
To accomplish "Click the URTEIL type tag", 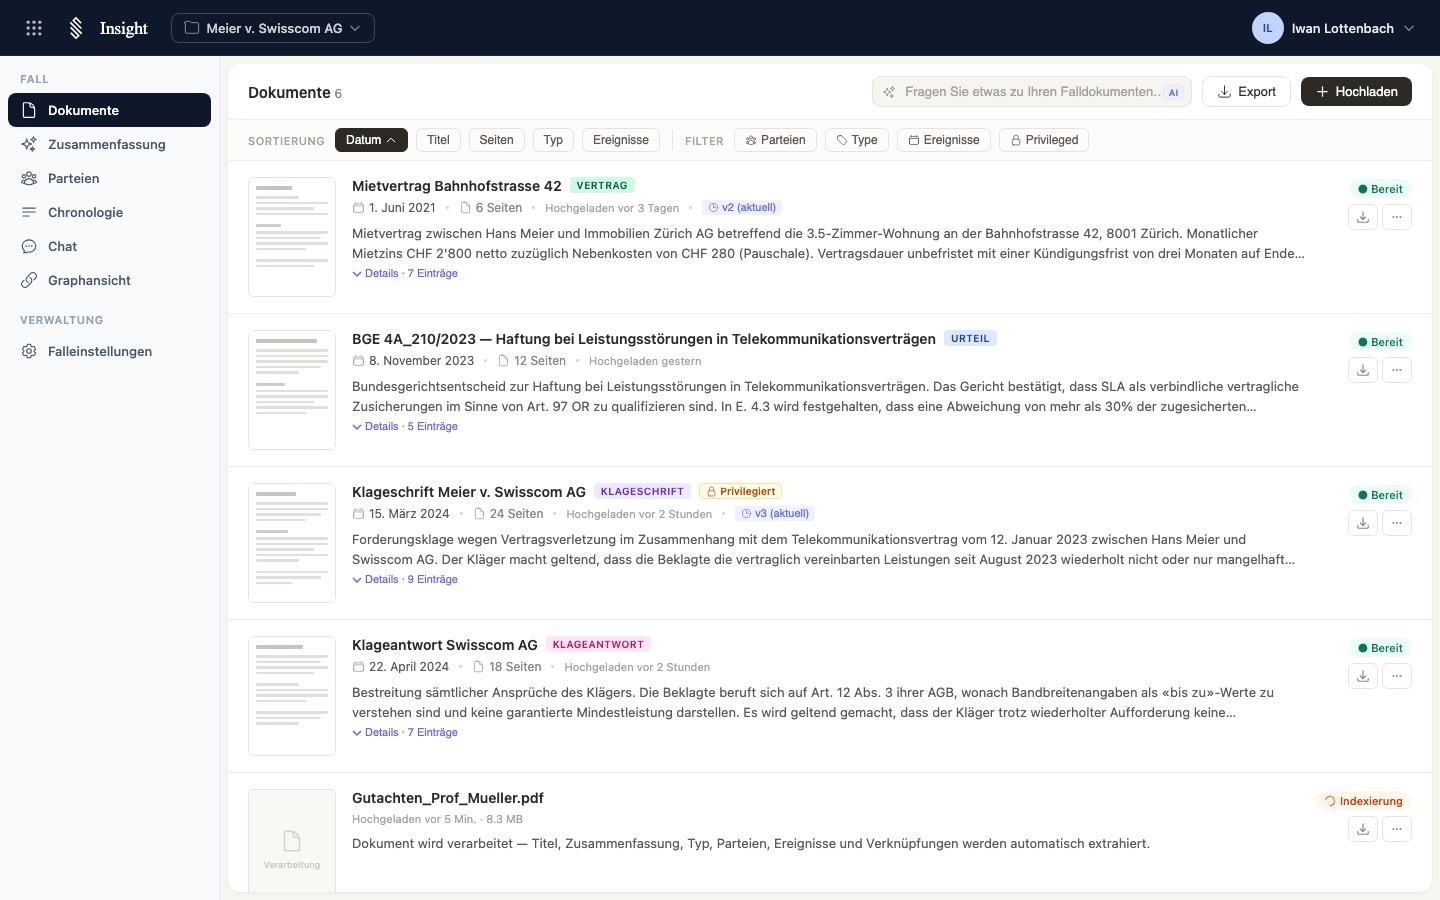I will (x=970, y=339).
